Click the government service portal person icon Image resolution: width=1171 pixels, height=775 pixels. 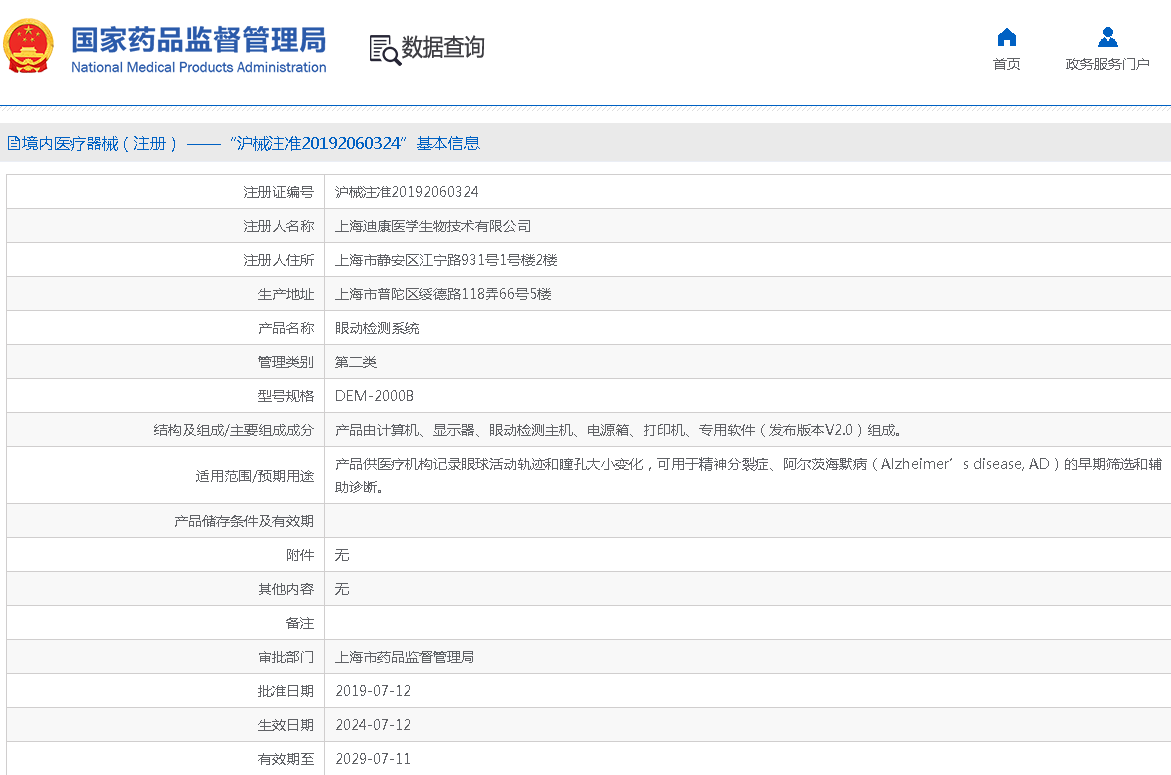click(x=1107, y=38)
